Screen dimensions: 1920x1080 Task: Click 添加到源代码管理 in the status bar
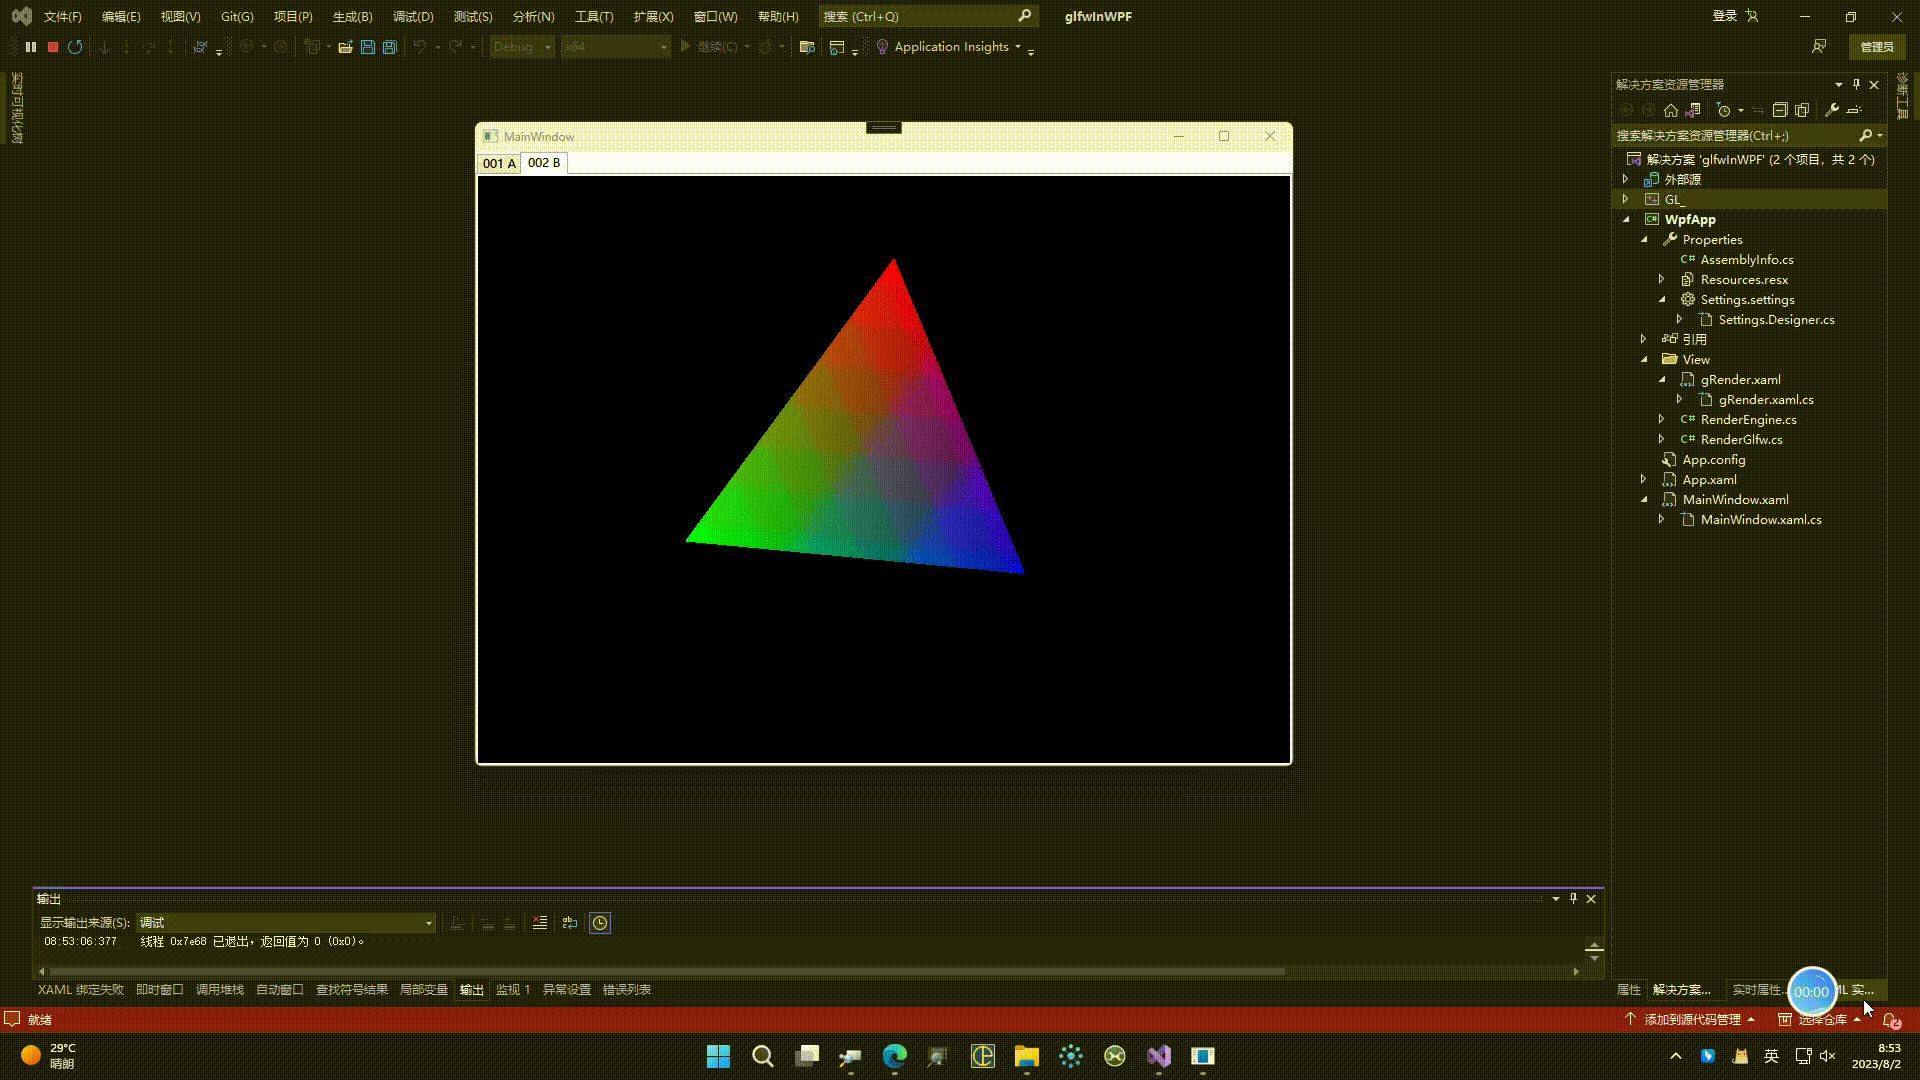[1696, 1019]
